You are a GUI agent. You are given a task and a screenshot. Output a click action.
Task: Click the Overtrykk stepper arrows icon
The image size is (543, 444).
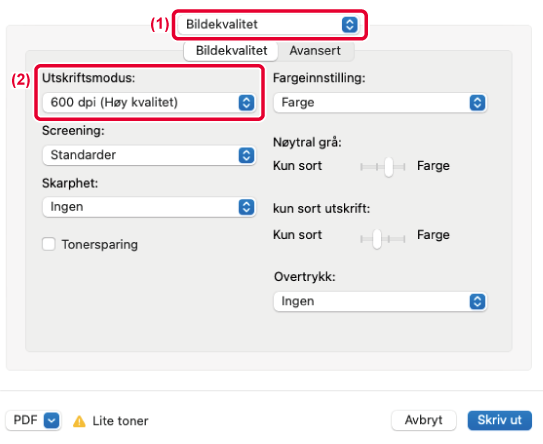point(477,301)
